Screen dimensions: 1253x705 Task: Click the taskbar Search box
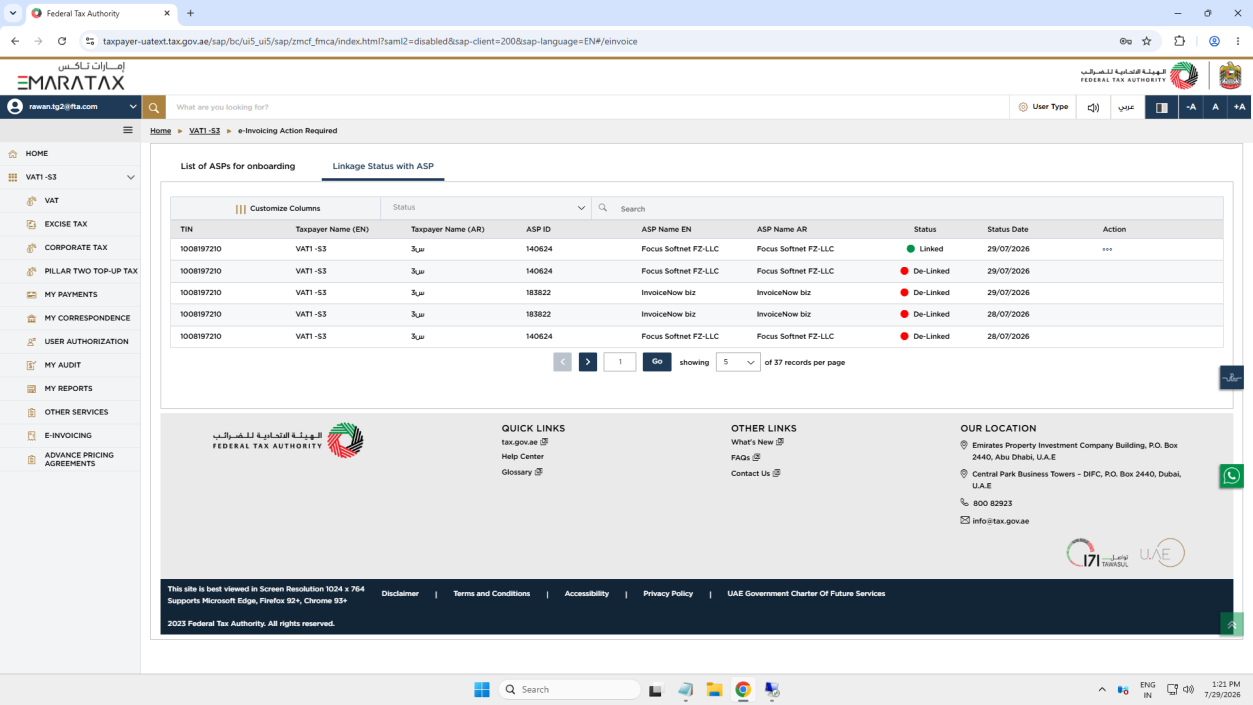[570, 690]
